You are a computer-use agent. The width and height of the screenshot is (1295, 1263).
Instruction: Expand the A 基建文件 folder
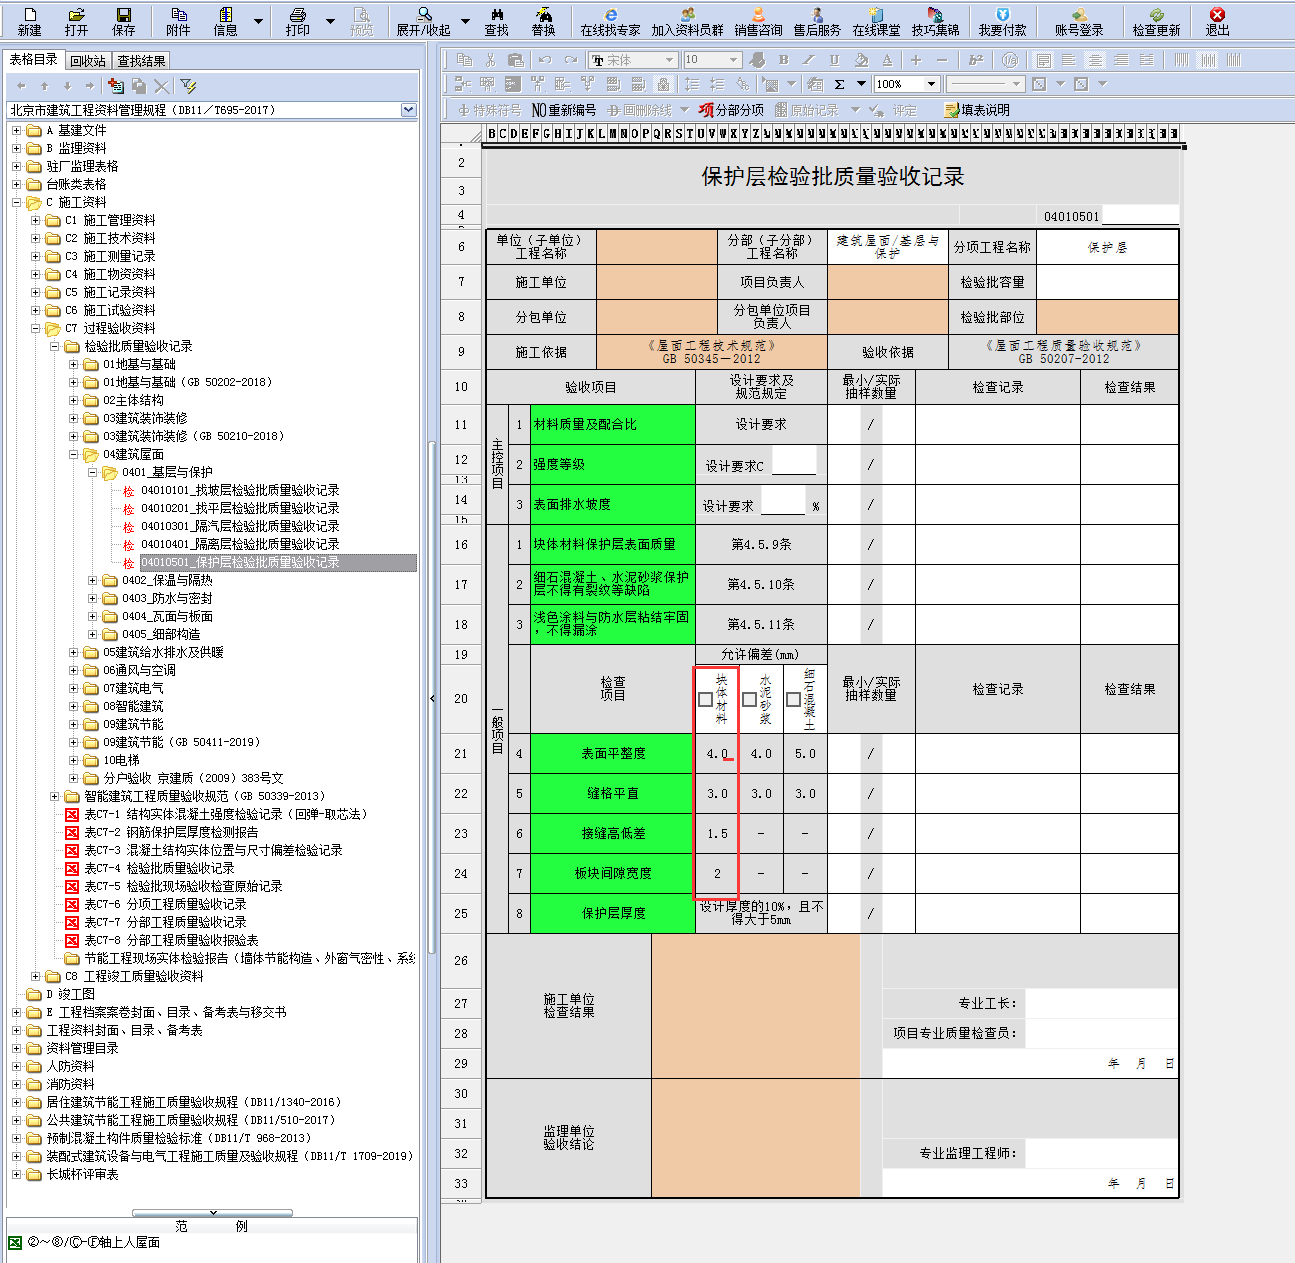coord(16,130)
